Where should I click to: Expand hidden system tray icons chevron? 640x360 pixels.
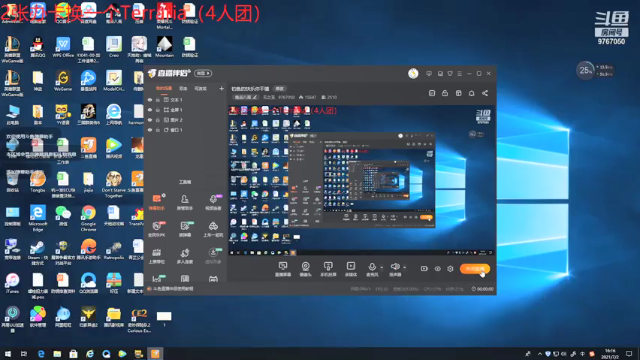click(x=540, y=354)
